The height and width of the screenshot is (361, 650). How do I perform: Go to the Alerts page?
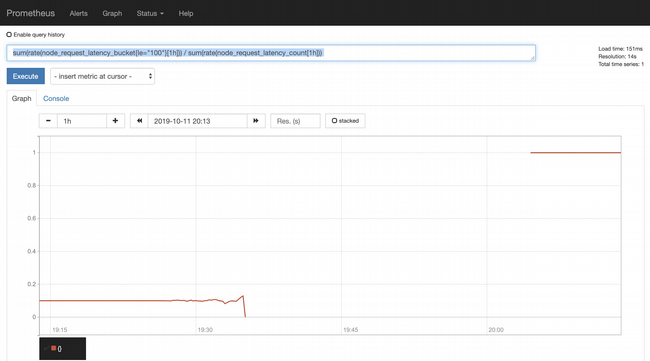click(x=78, y=13)
